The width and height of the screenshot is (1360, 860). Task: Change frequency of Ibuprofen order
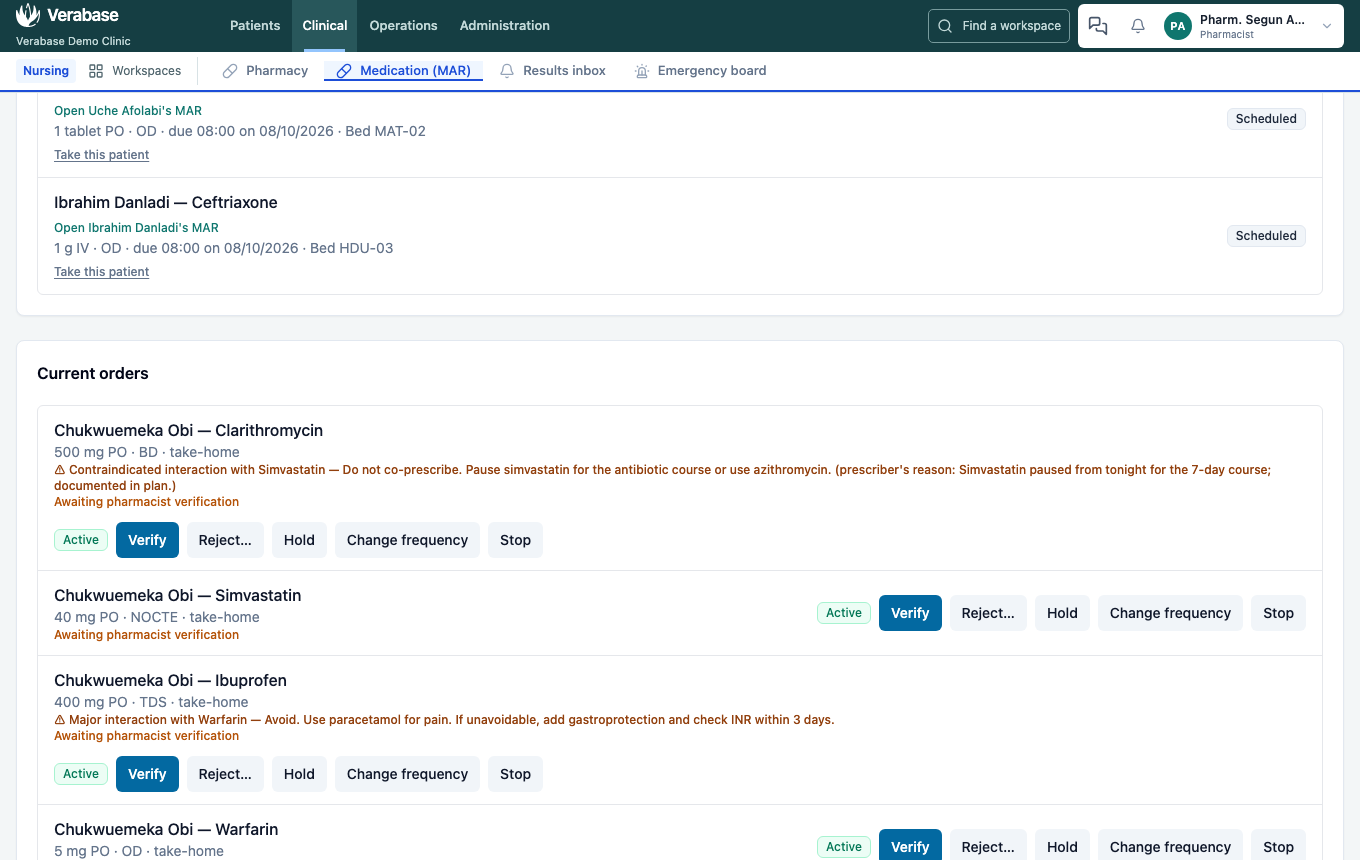pos(407,774)
